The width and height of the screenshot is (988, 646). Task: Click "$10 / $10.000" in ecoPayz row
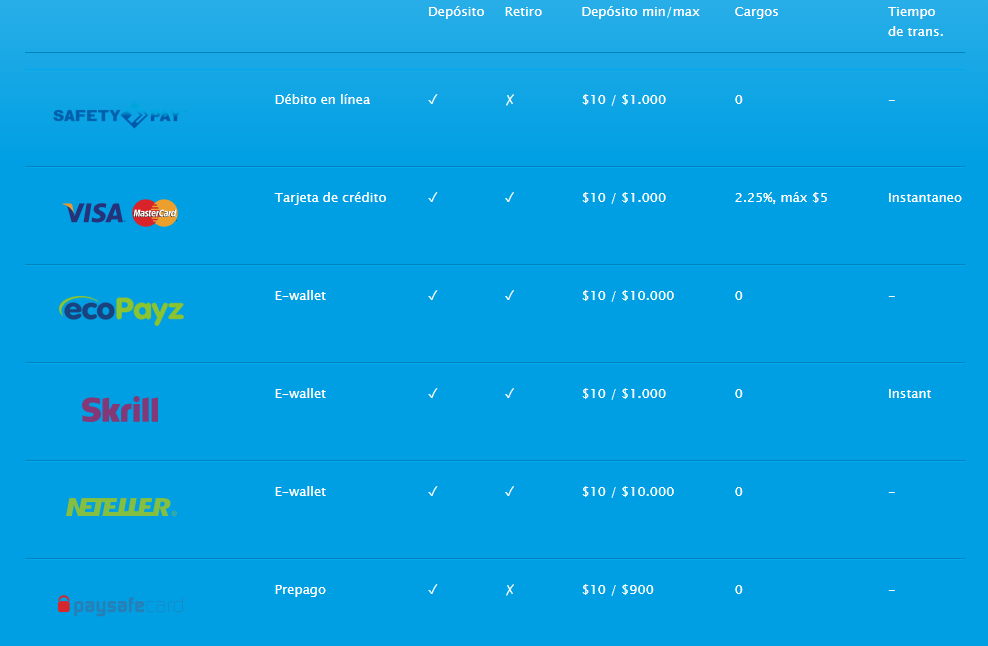(x=628, y=295)
